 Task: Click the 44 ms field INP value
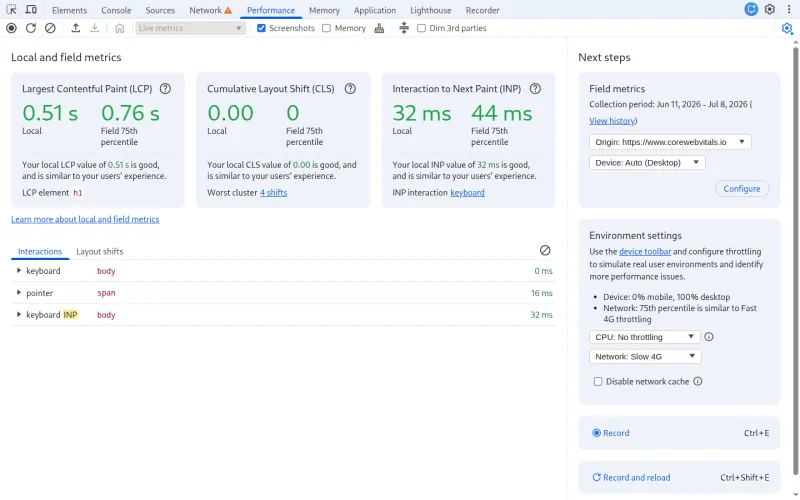pyautogui.click(x=502, y=113)
